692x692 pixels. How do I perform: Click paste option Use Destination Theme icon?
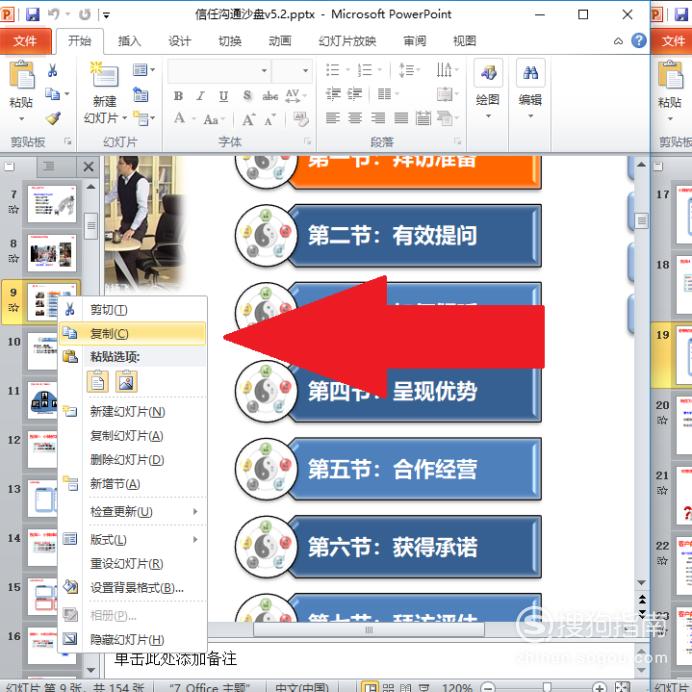98,382
